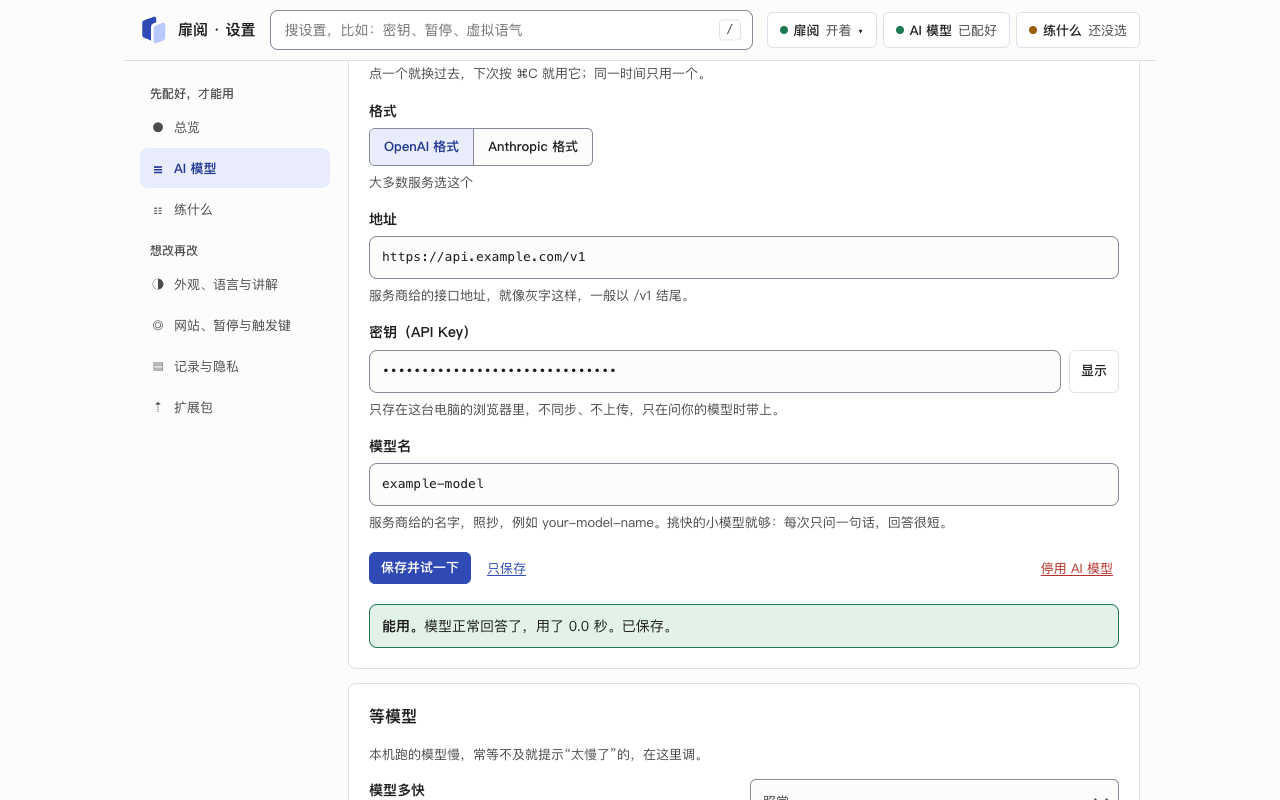The width and height of the screenshot is (1280, 800).
Task: Click the 想改再改 sidebar heading
Action: point(174,251)
